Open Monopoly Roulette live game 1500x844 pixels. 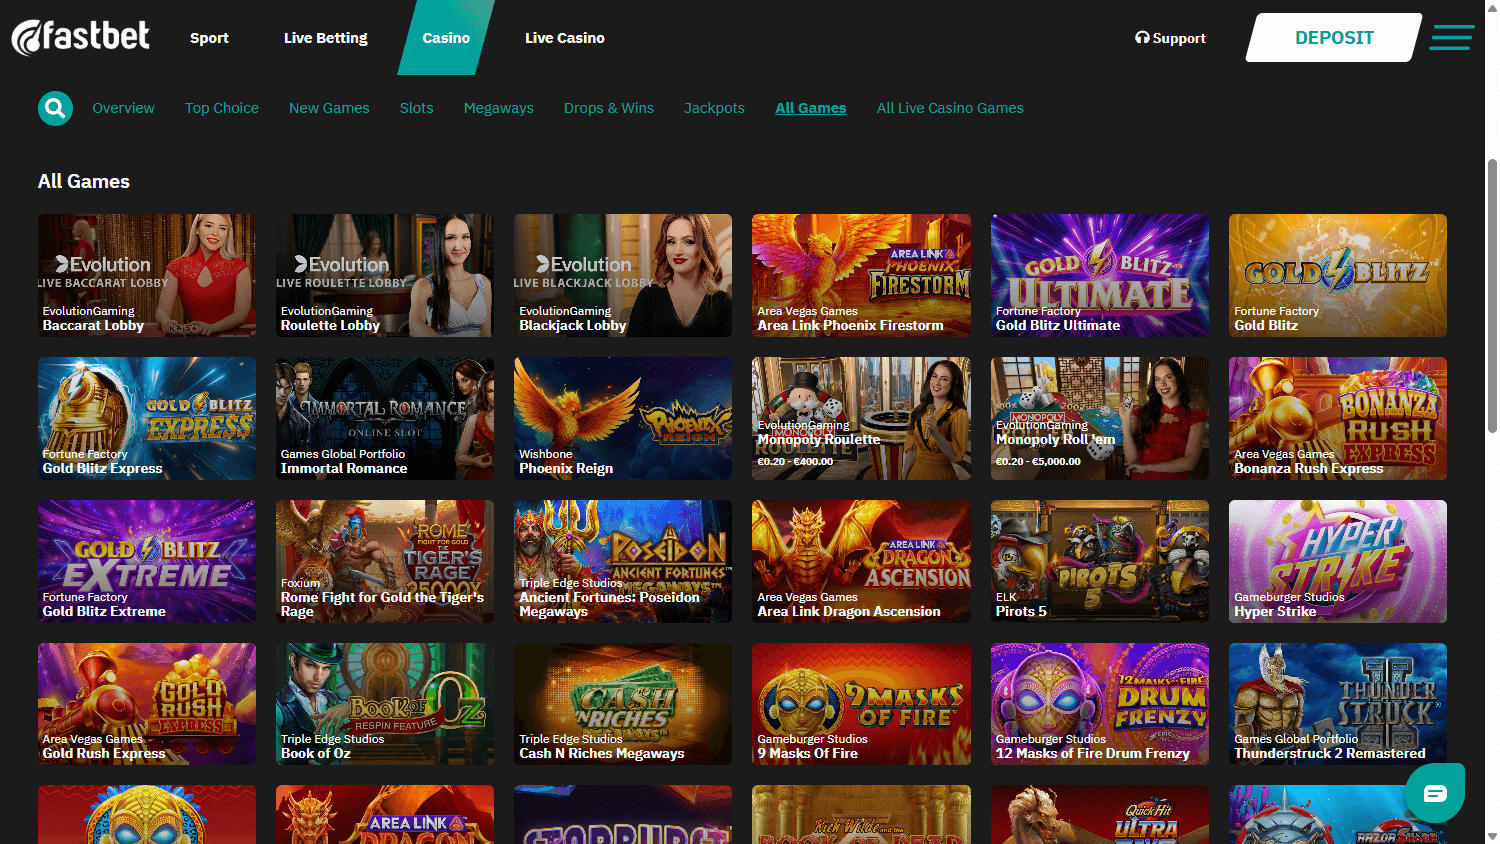[x=861, y=418]
